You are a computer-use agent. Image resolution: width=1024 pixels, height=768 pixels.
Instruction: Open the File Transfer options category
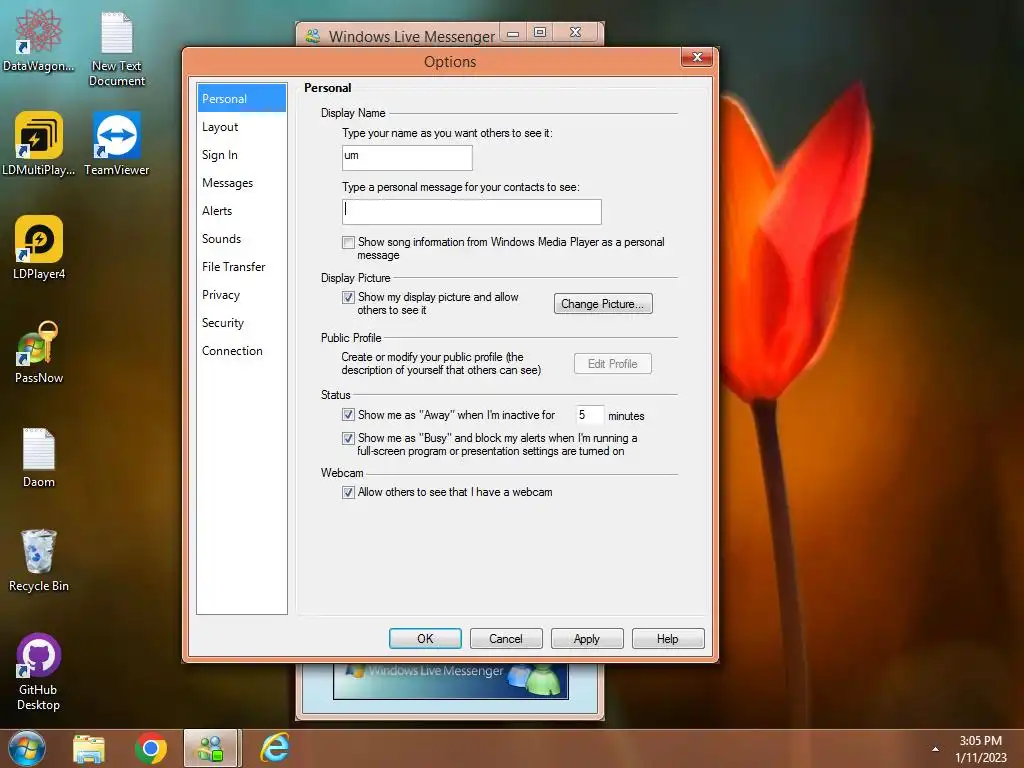tap(242, 266)
